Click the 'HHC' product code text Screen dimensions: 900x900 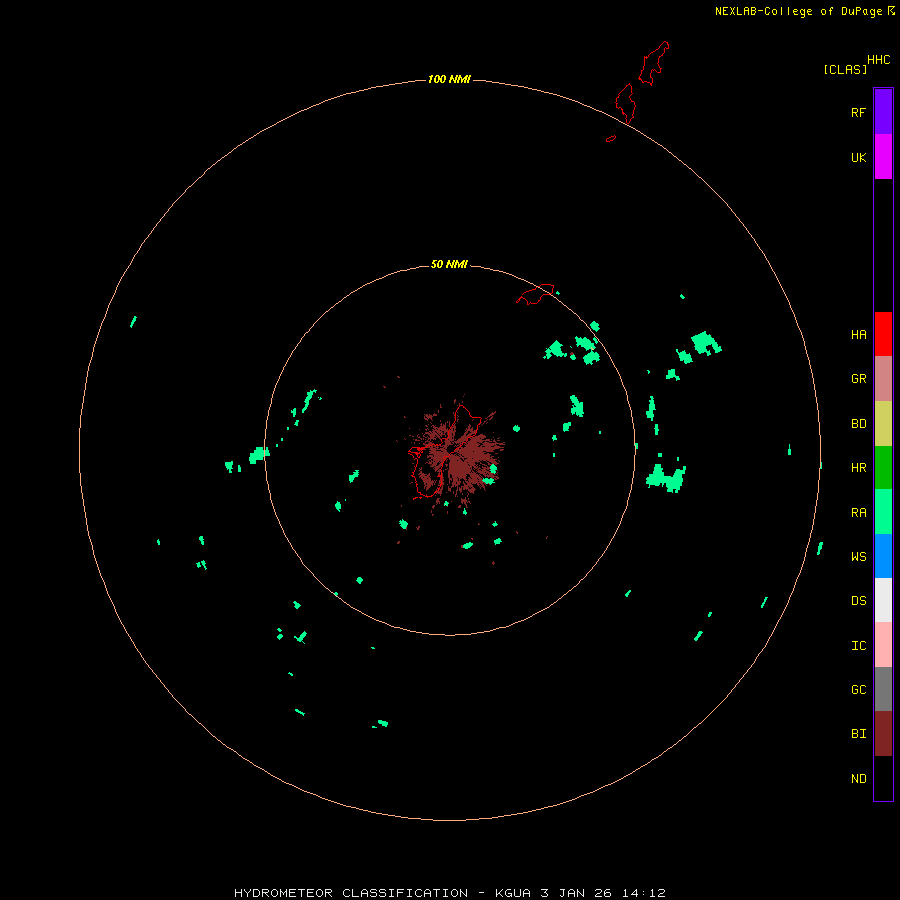(879, 60)
